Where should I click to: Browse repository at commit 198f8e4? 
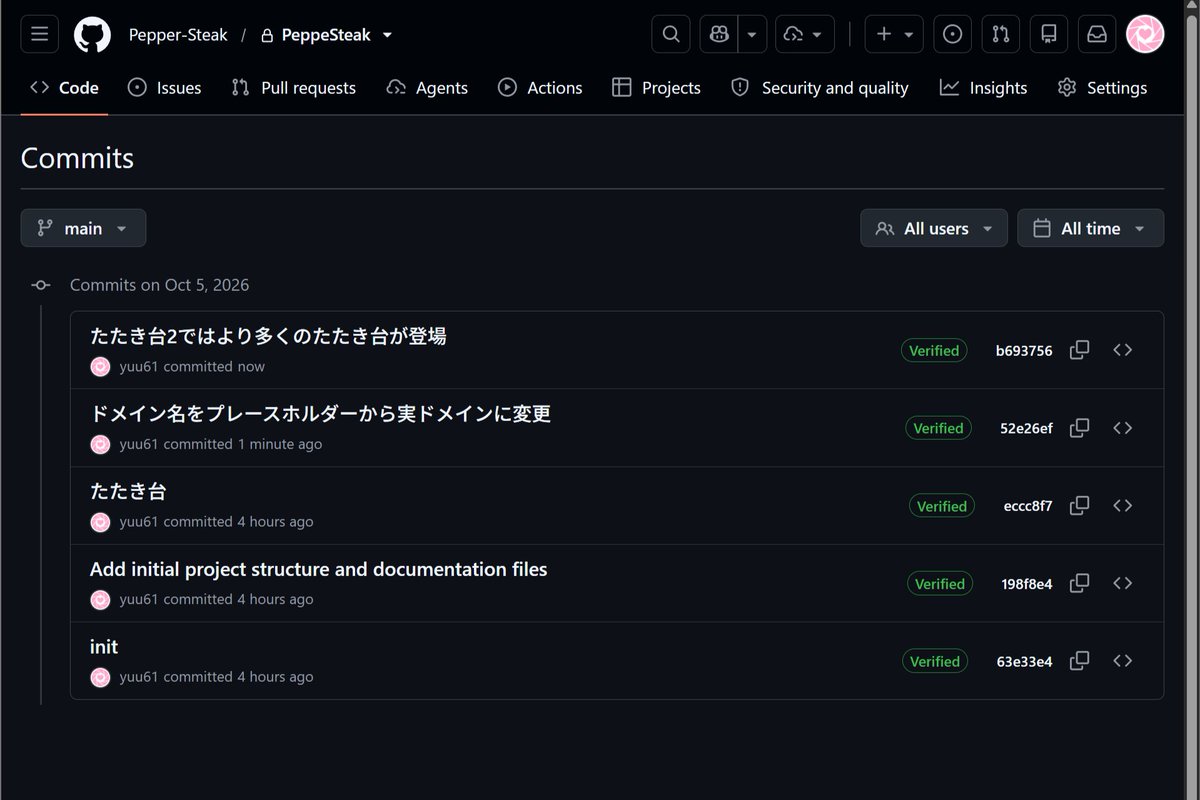point(1123,583)
